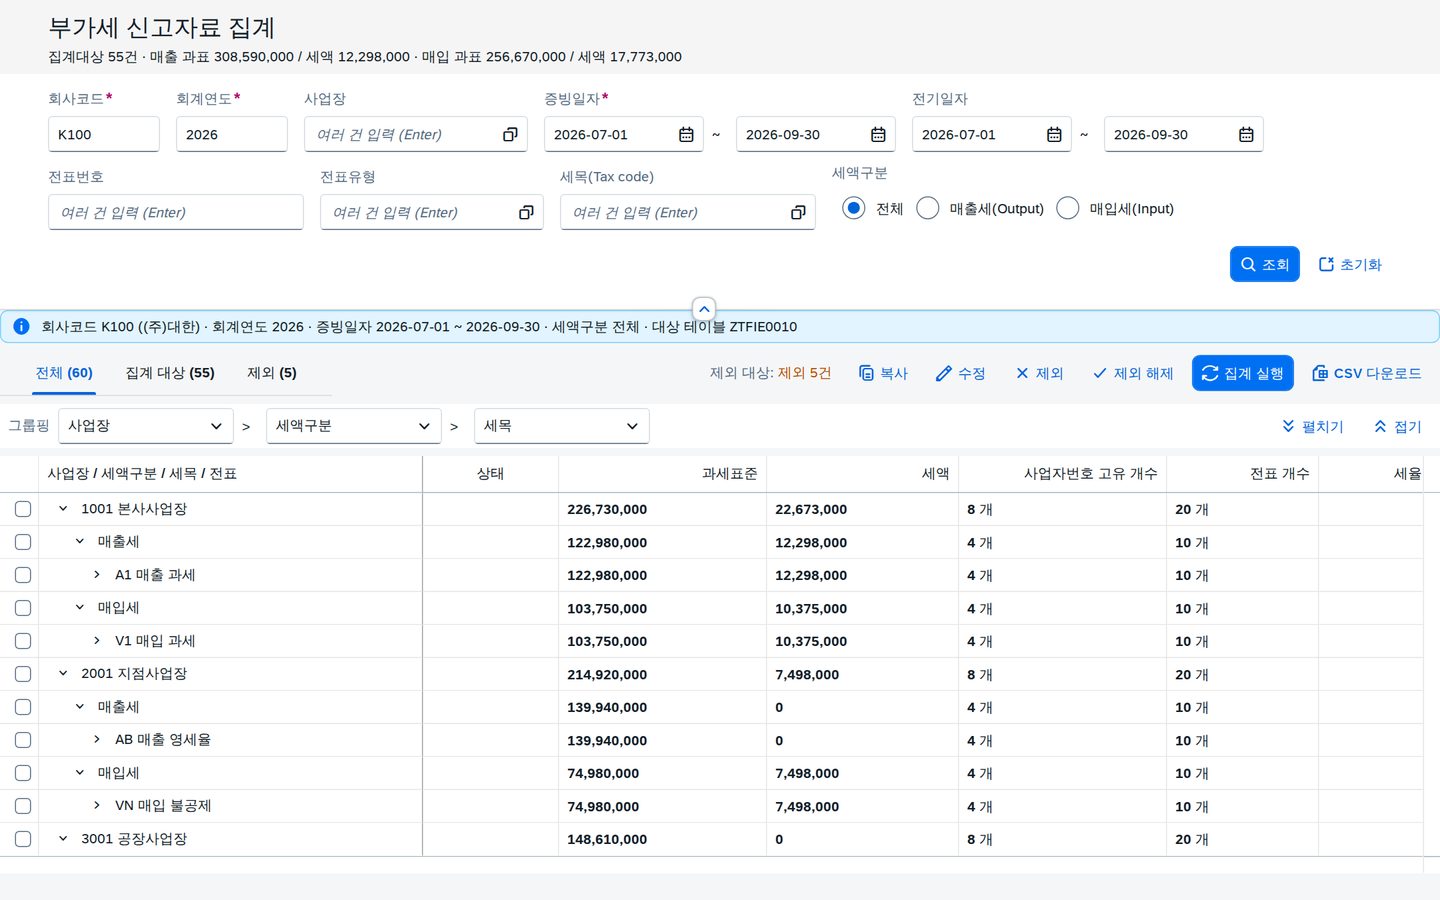The image size is (1440, 900).
Task: Select the 매입세(Input) radio button
Action: click(x=1068, y=208)
